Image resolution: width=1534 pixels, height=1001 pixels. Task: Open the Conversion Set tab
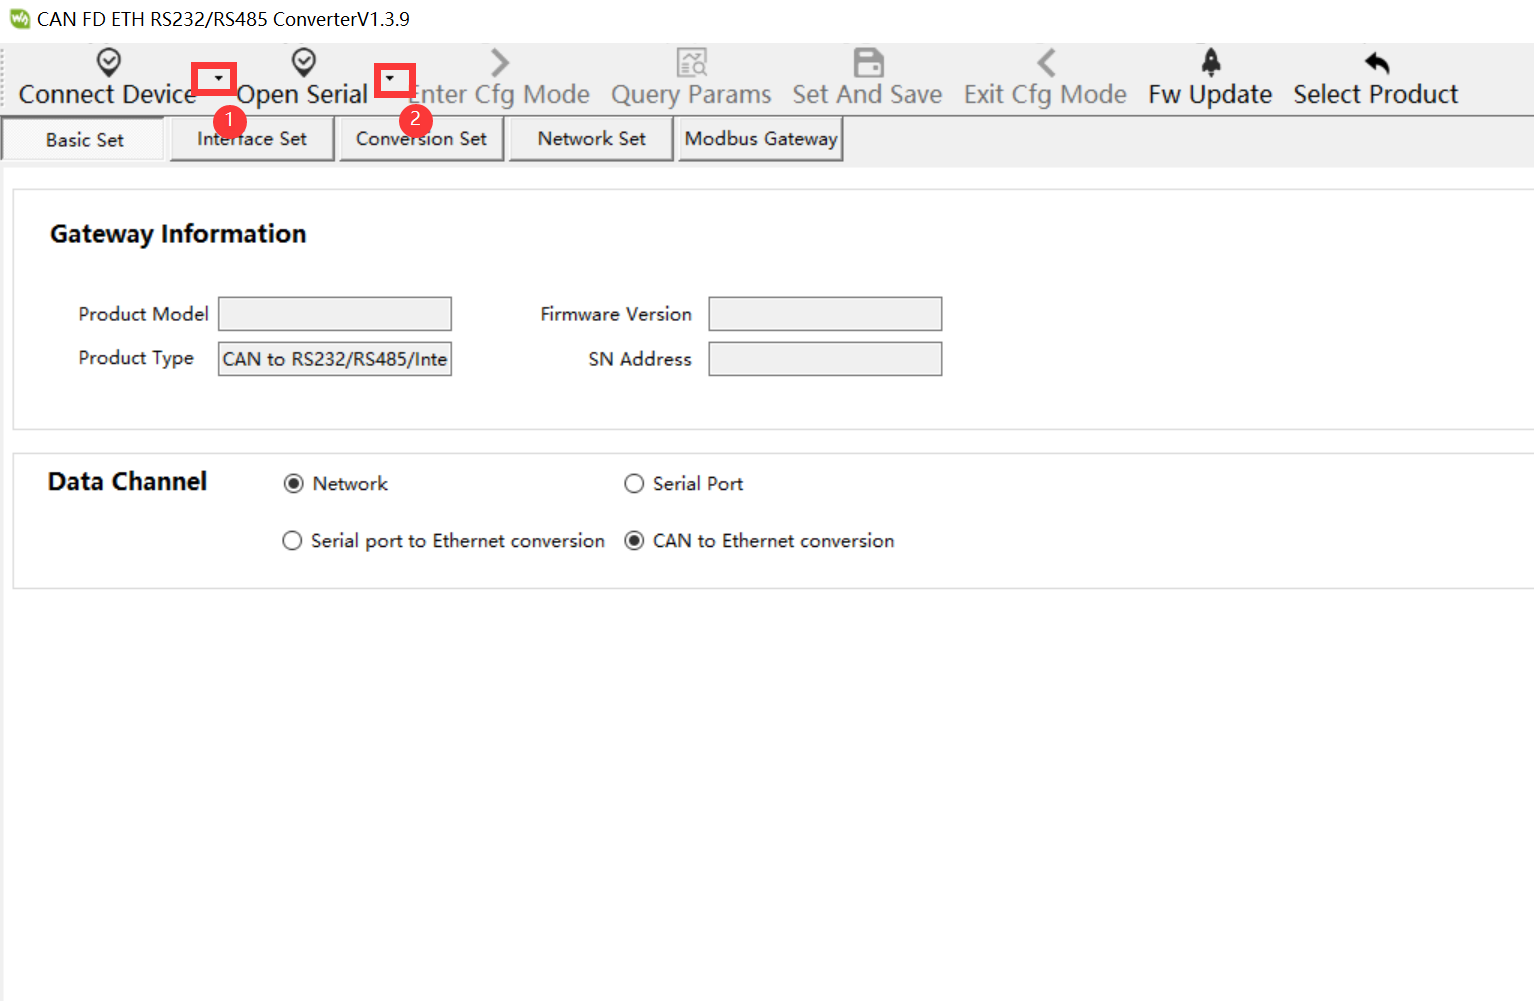pyautogui.click(x=421, y=139)
